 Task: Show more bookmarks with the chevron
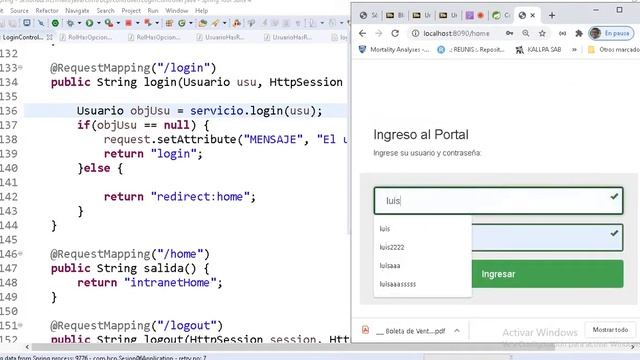(574, 50)
